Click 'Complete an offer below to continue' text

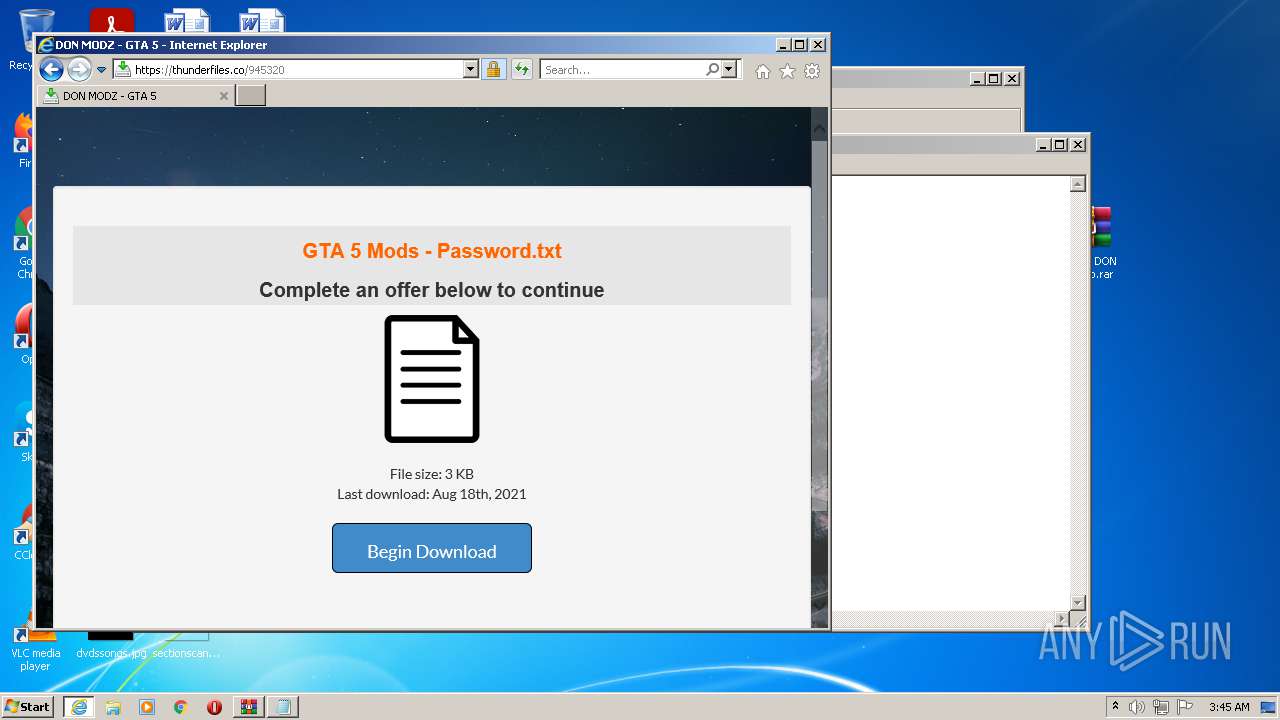pos(432,290)
